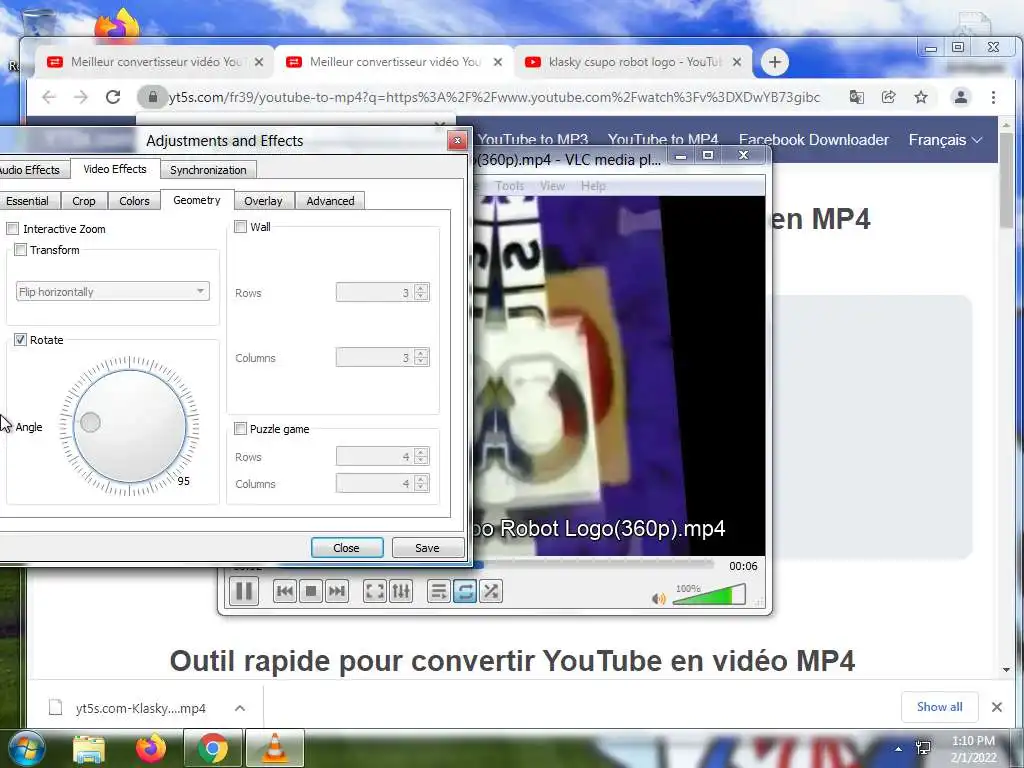Pause playback in VLC player
1024x768 pixels.
pyautogui.click(x=244, y=591)
